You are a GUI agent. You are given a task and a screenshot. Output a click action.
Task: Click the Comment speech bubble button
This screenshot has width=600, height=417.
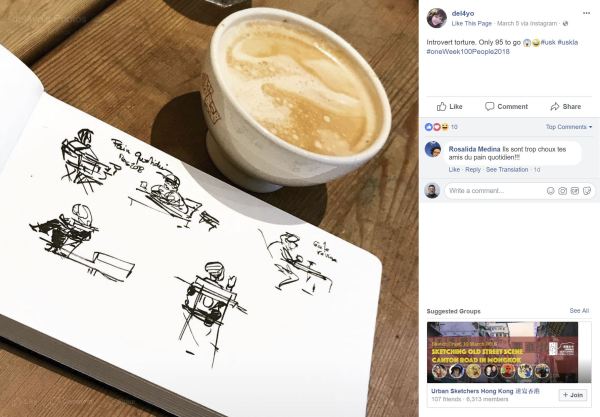[506, 106]
